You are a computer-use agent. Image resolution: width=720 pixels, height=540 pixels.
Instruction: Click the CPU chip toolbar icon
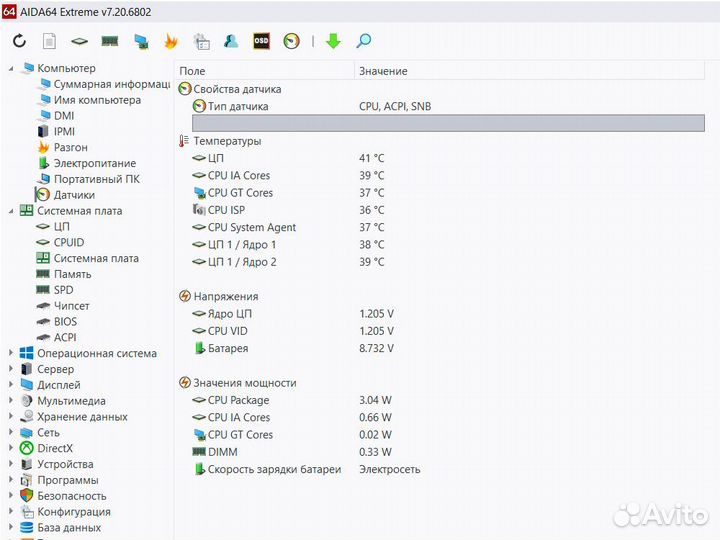click(79, 41)
